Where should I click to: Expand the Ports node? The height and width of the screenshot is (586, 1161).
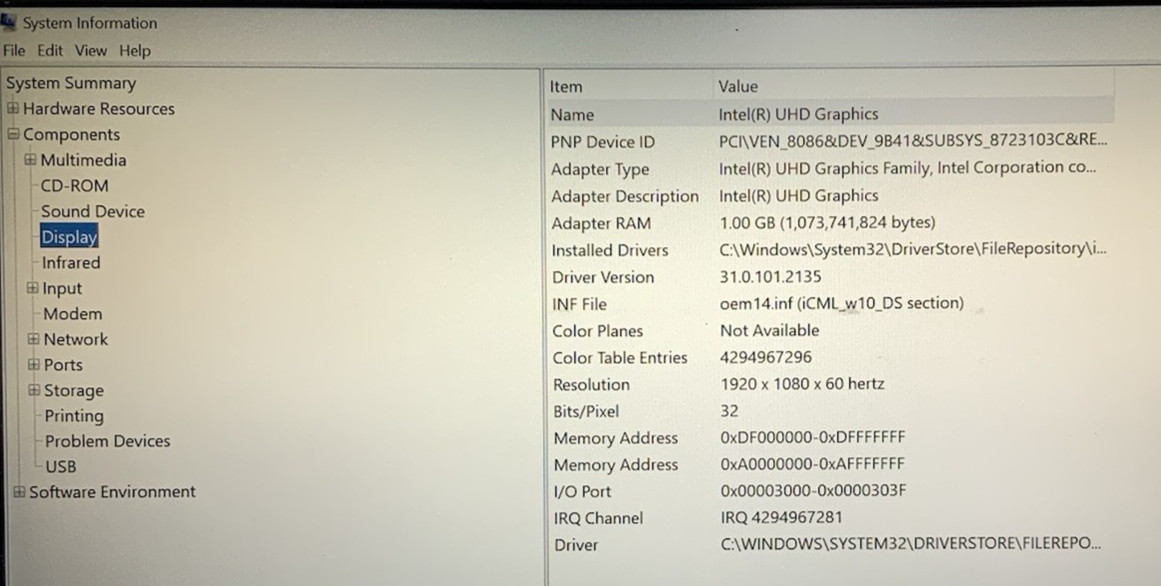pyautogui.click(x=33, y=364)
